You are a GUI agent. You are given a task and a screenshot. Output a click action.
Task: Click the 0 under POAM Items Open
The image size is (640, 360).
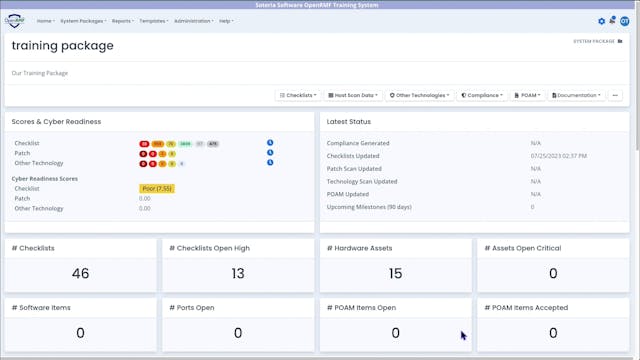tap(396, 333)
